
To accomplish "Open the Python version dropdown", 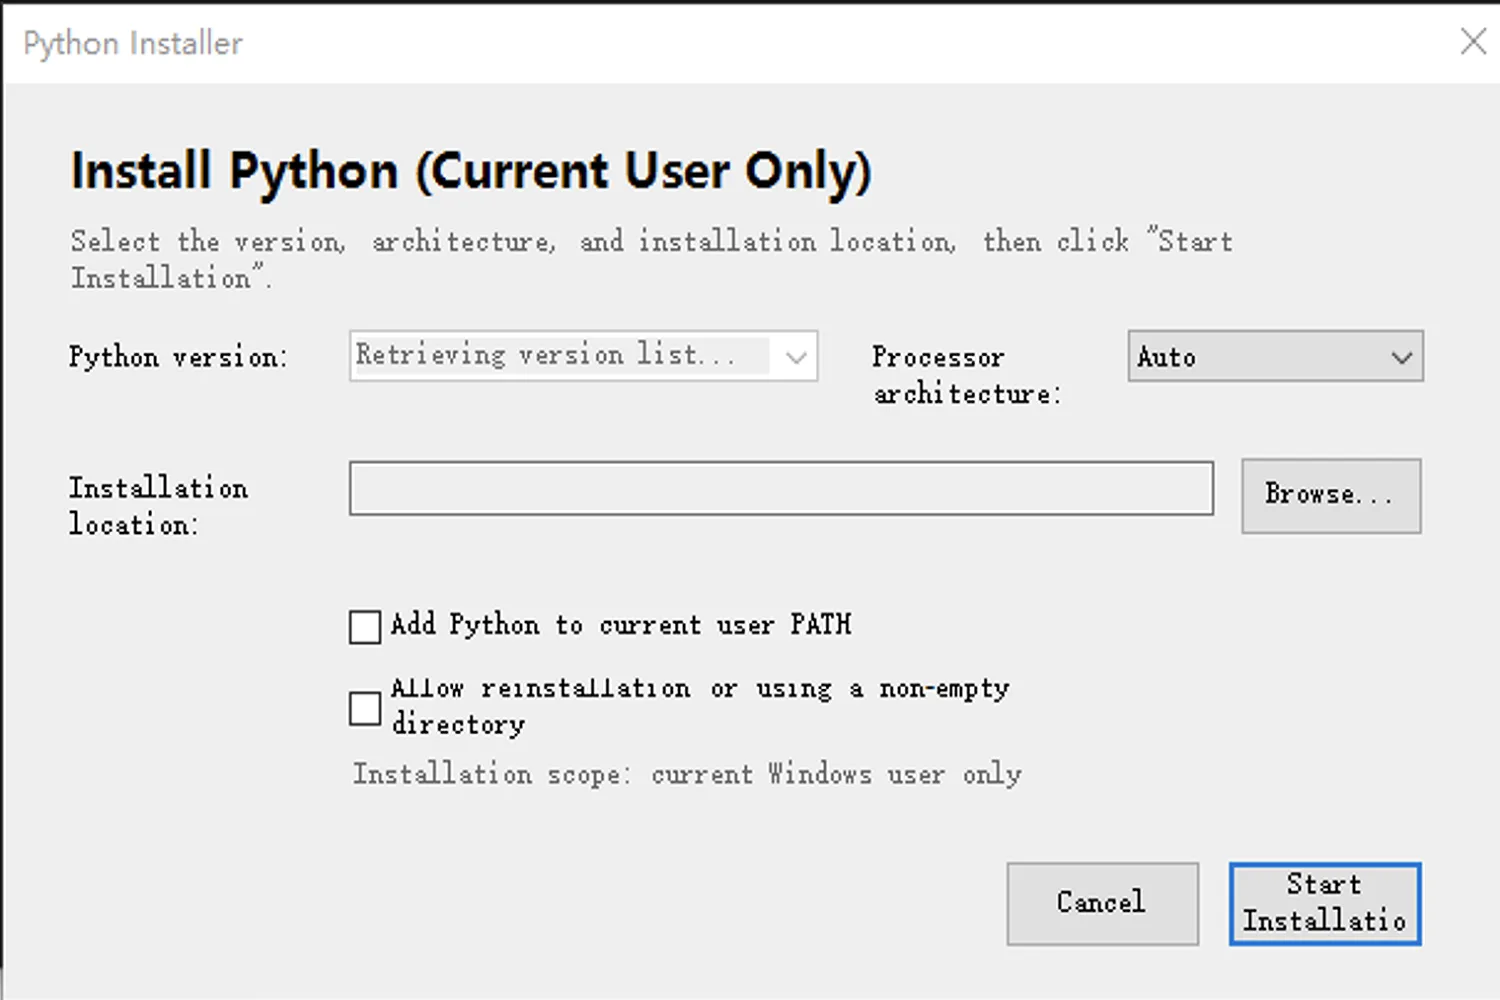I will coord(583,356).
